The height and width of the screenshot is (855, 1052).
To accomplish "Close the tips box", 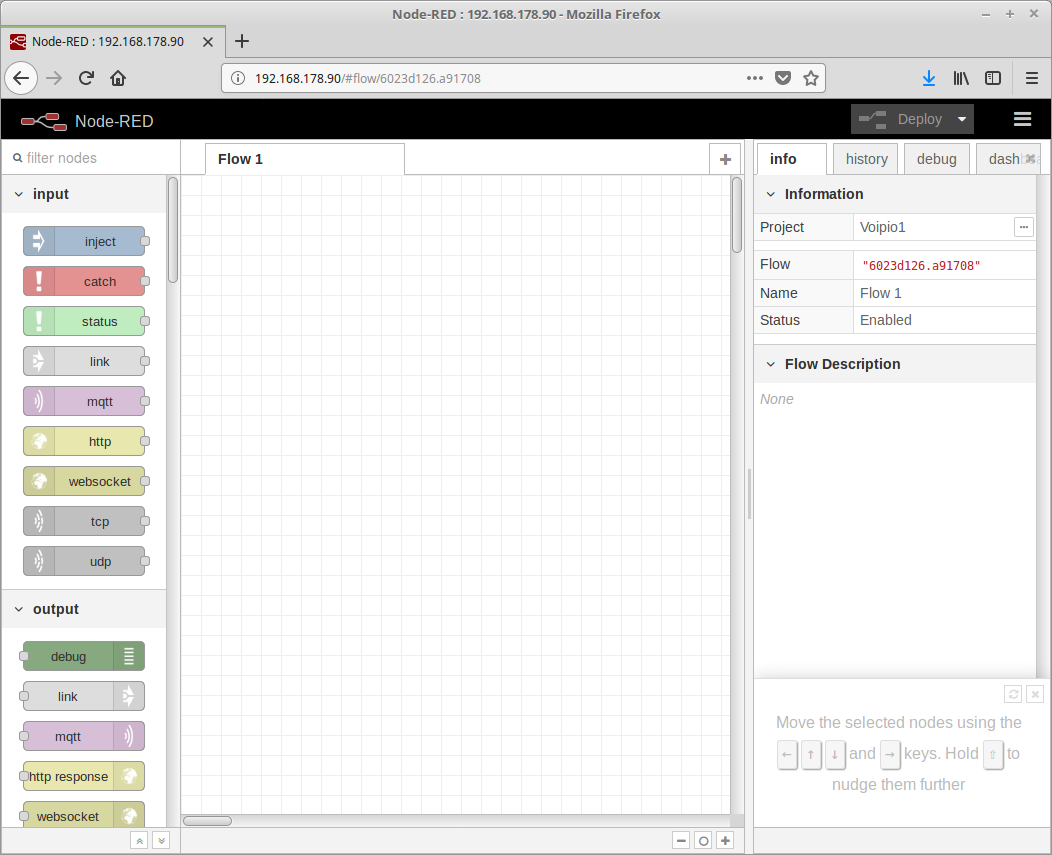I will tap(1035, 694).
